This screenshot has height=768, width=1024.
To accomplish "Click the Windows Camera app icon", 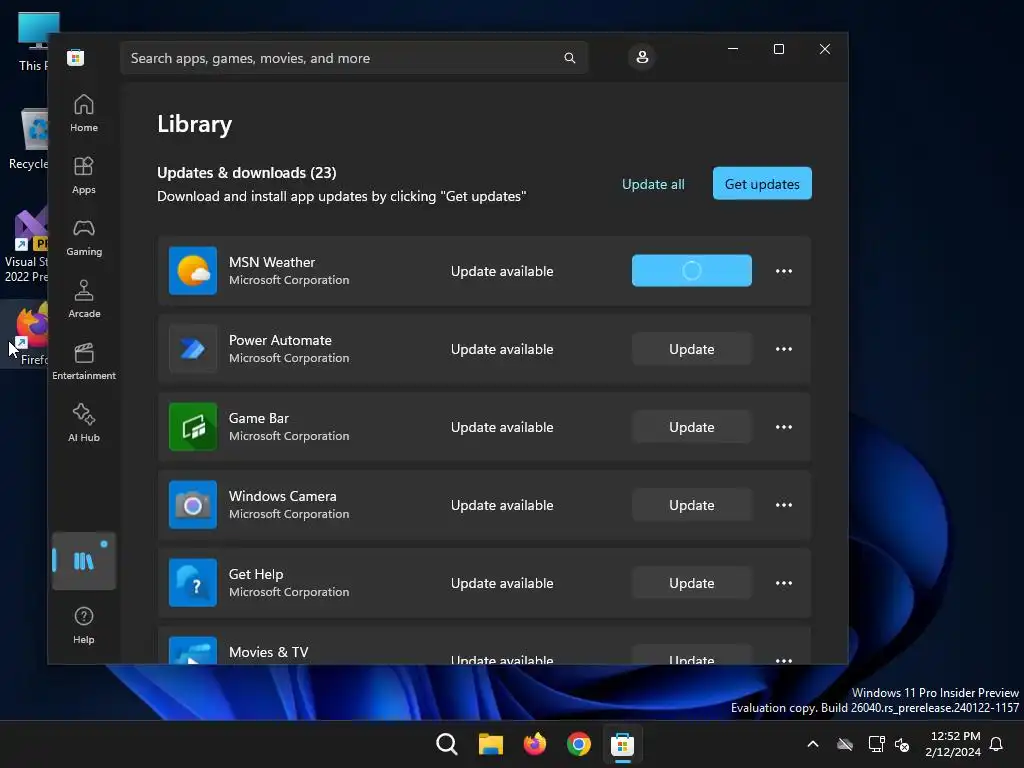I will (x=193, y=505).
